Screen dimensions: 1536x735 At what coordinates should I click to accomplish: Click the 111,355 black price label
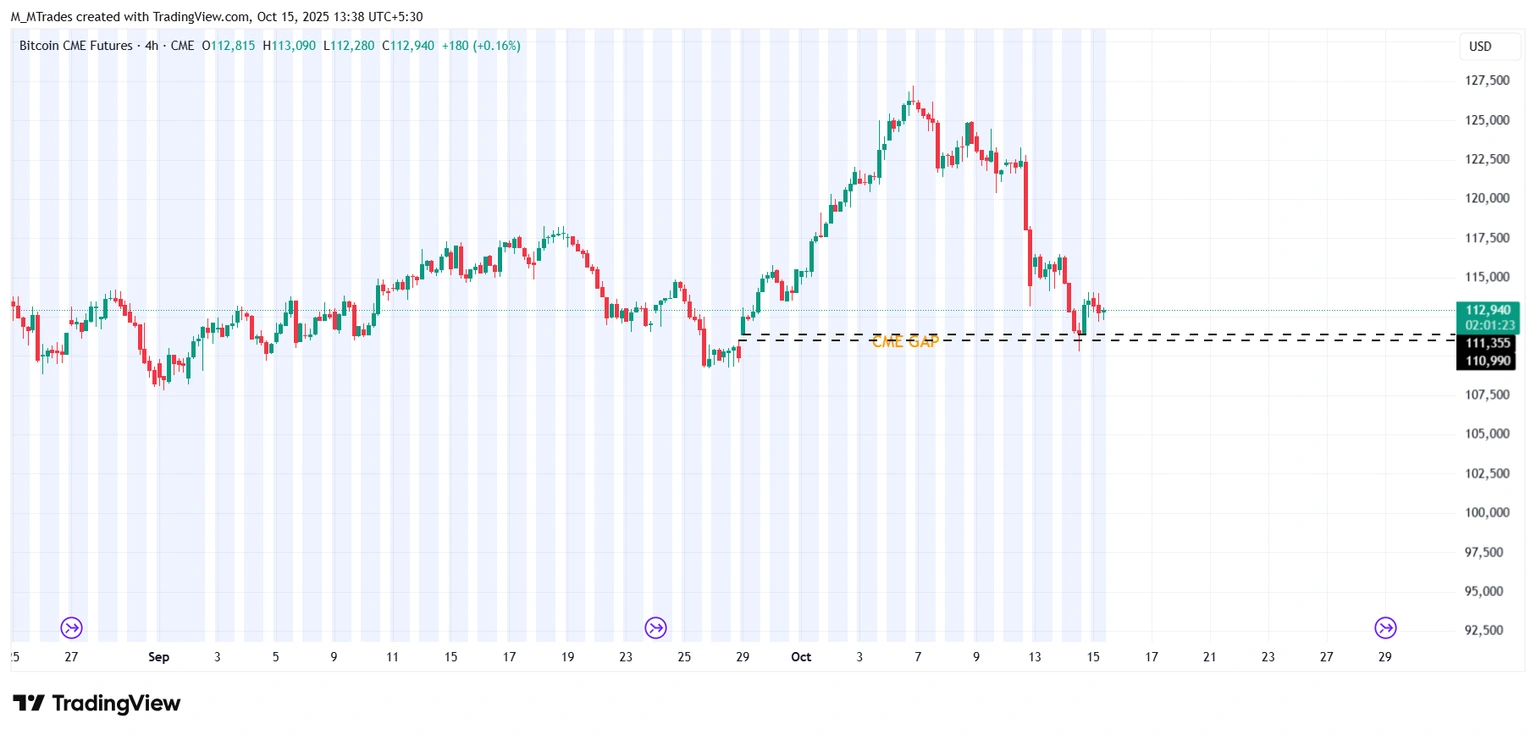(1487, 344)
